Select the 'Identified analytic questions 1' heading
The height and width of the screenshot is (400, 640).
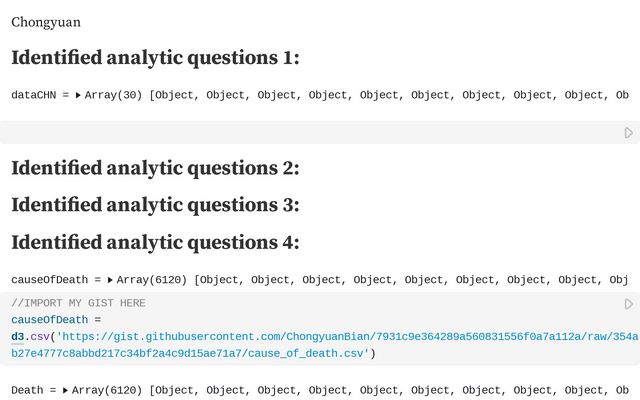coord(155,58)
